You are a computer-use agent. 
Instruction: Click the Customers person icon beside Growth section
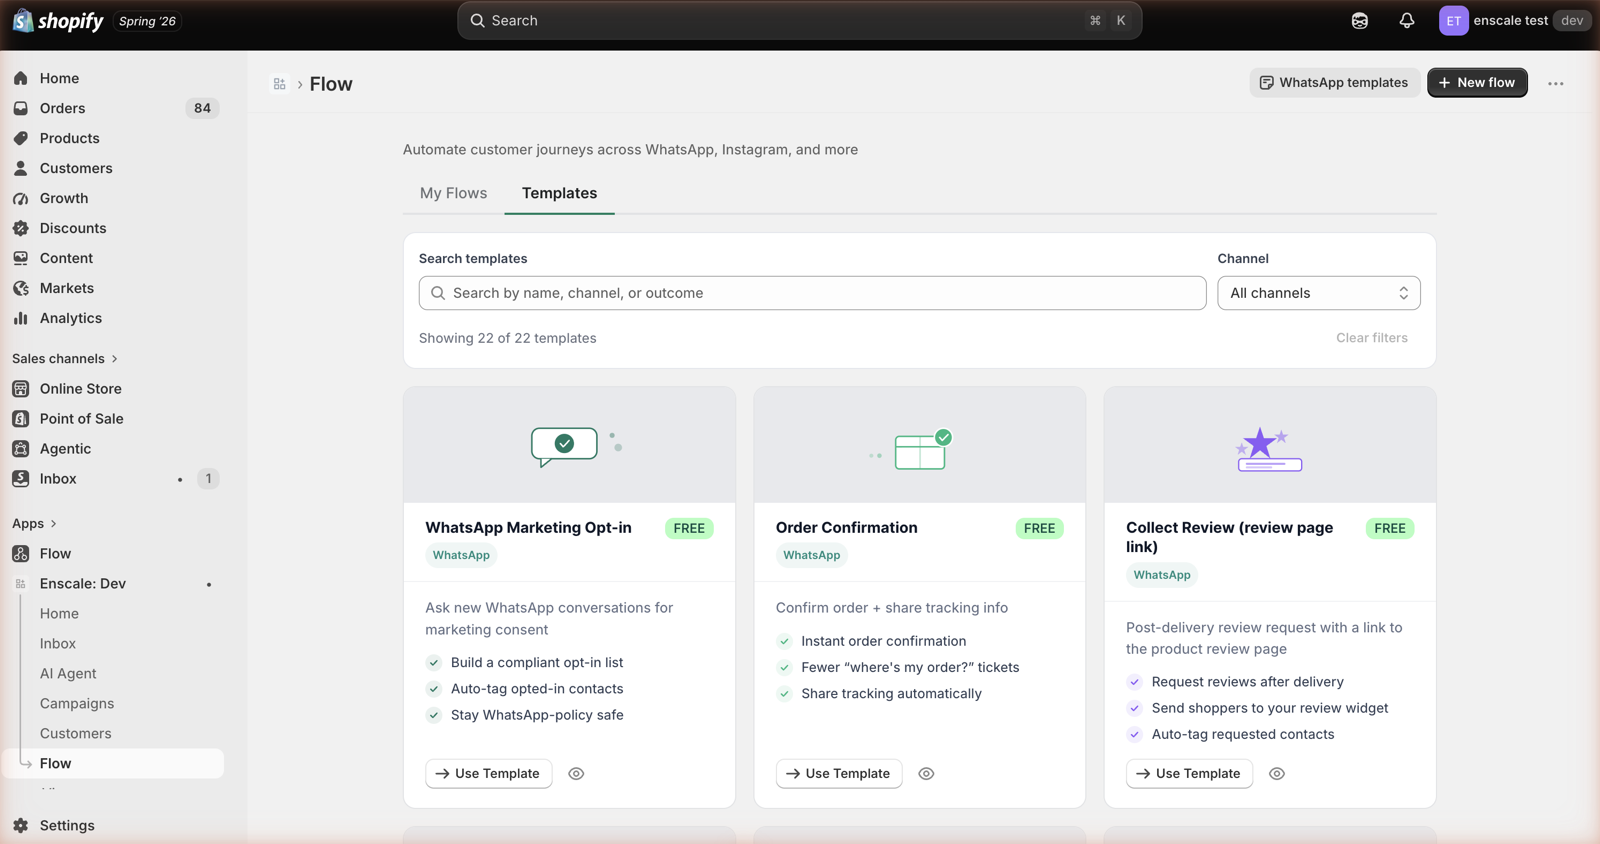coord(21,168)
